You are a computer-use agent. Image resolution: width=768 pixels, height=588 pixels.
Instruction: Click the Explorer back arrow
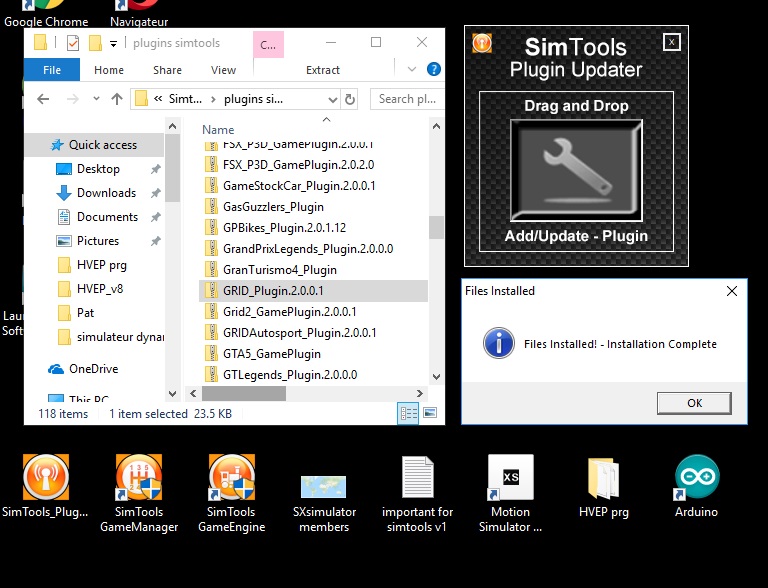[x=43, y=99]
